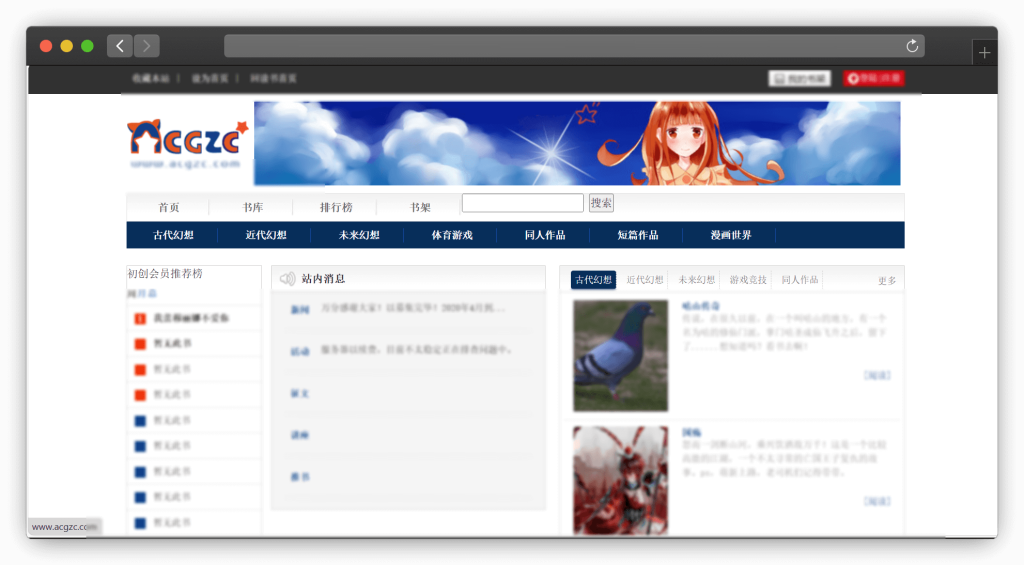Click the blue month tab under 推荐榜 heading

coord(148,294)
